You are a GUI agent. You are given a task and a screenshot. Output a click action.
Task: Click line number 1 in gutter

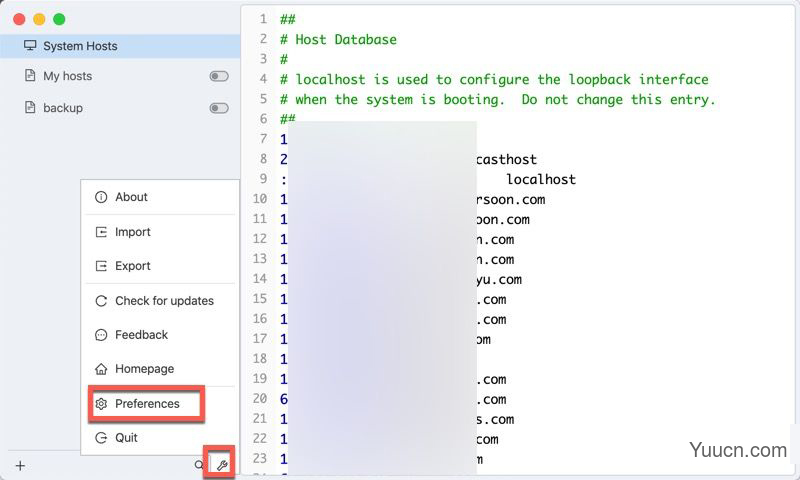[263, 19]
